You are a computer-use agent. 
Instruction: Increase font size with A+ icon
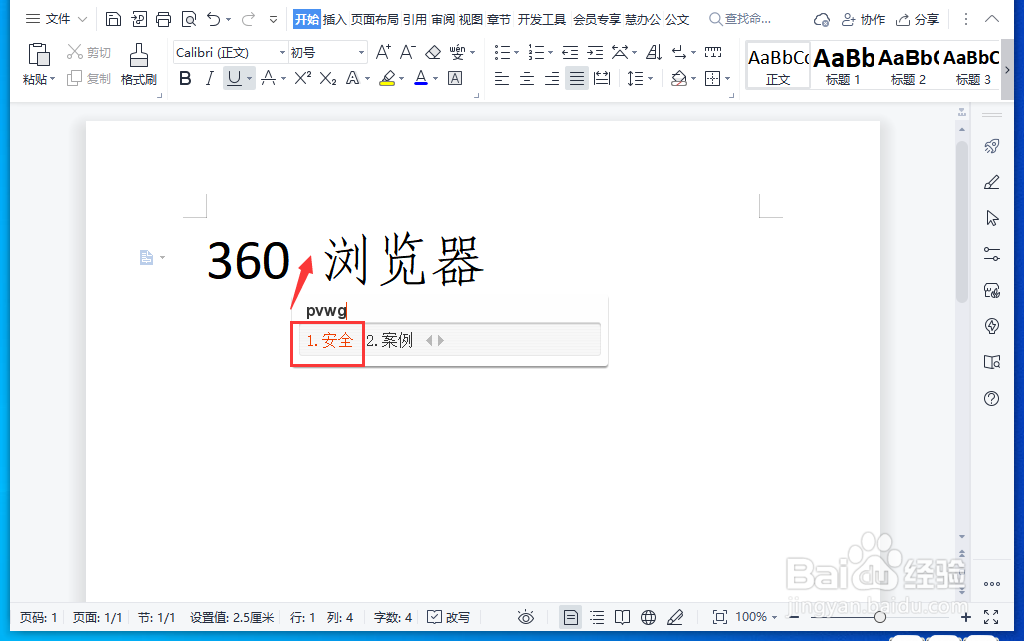383,52
